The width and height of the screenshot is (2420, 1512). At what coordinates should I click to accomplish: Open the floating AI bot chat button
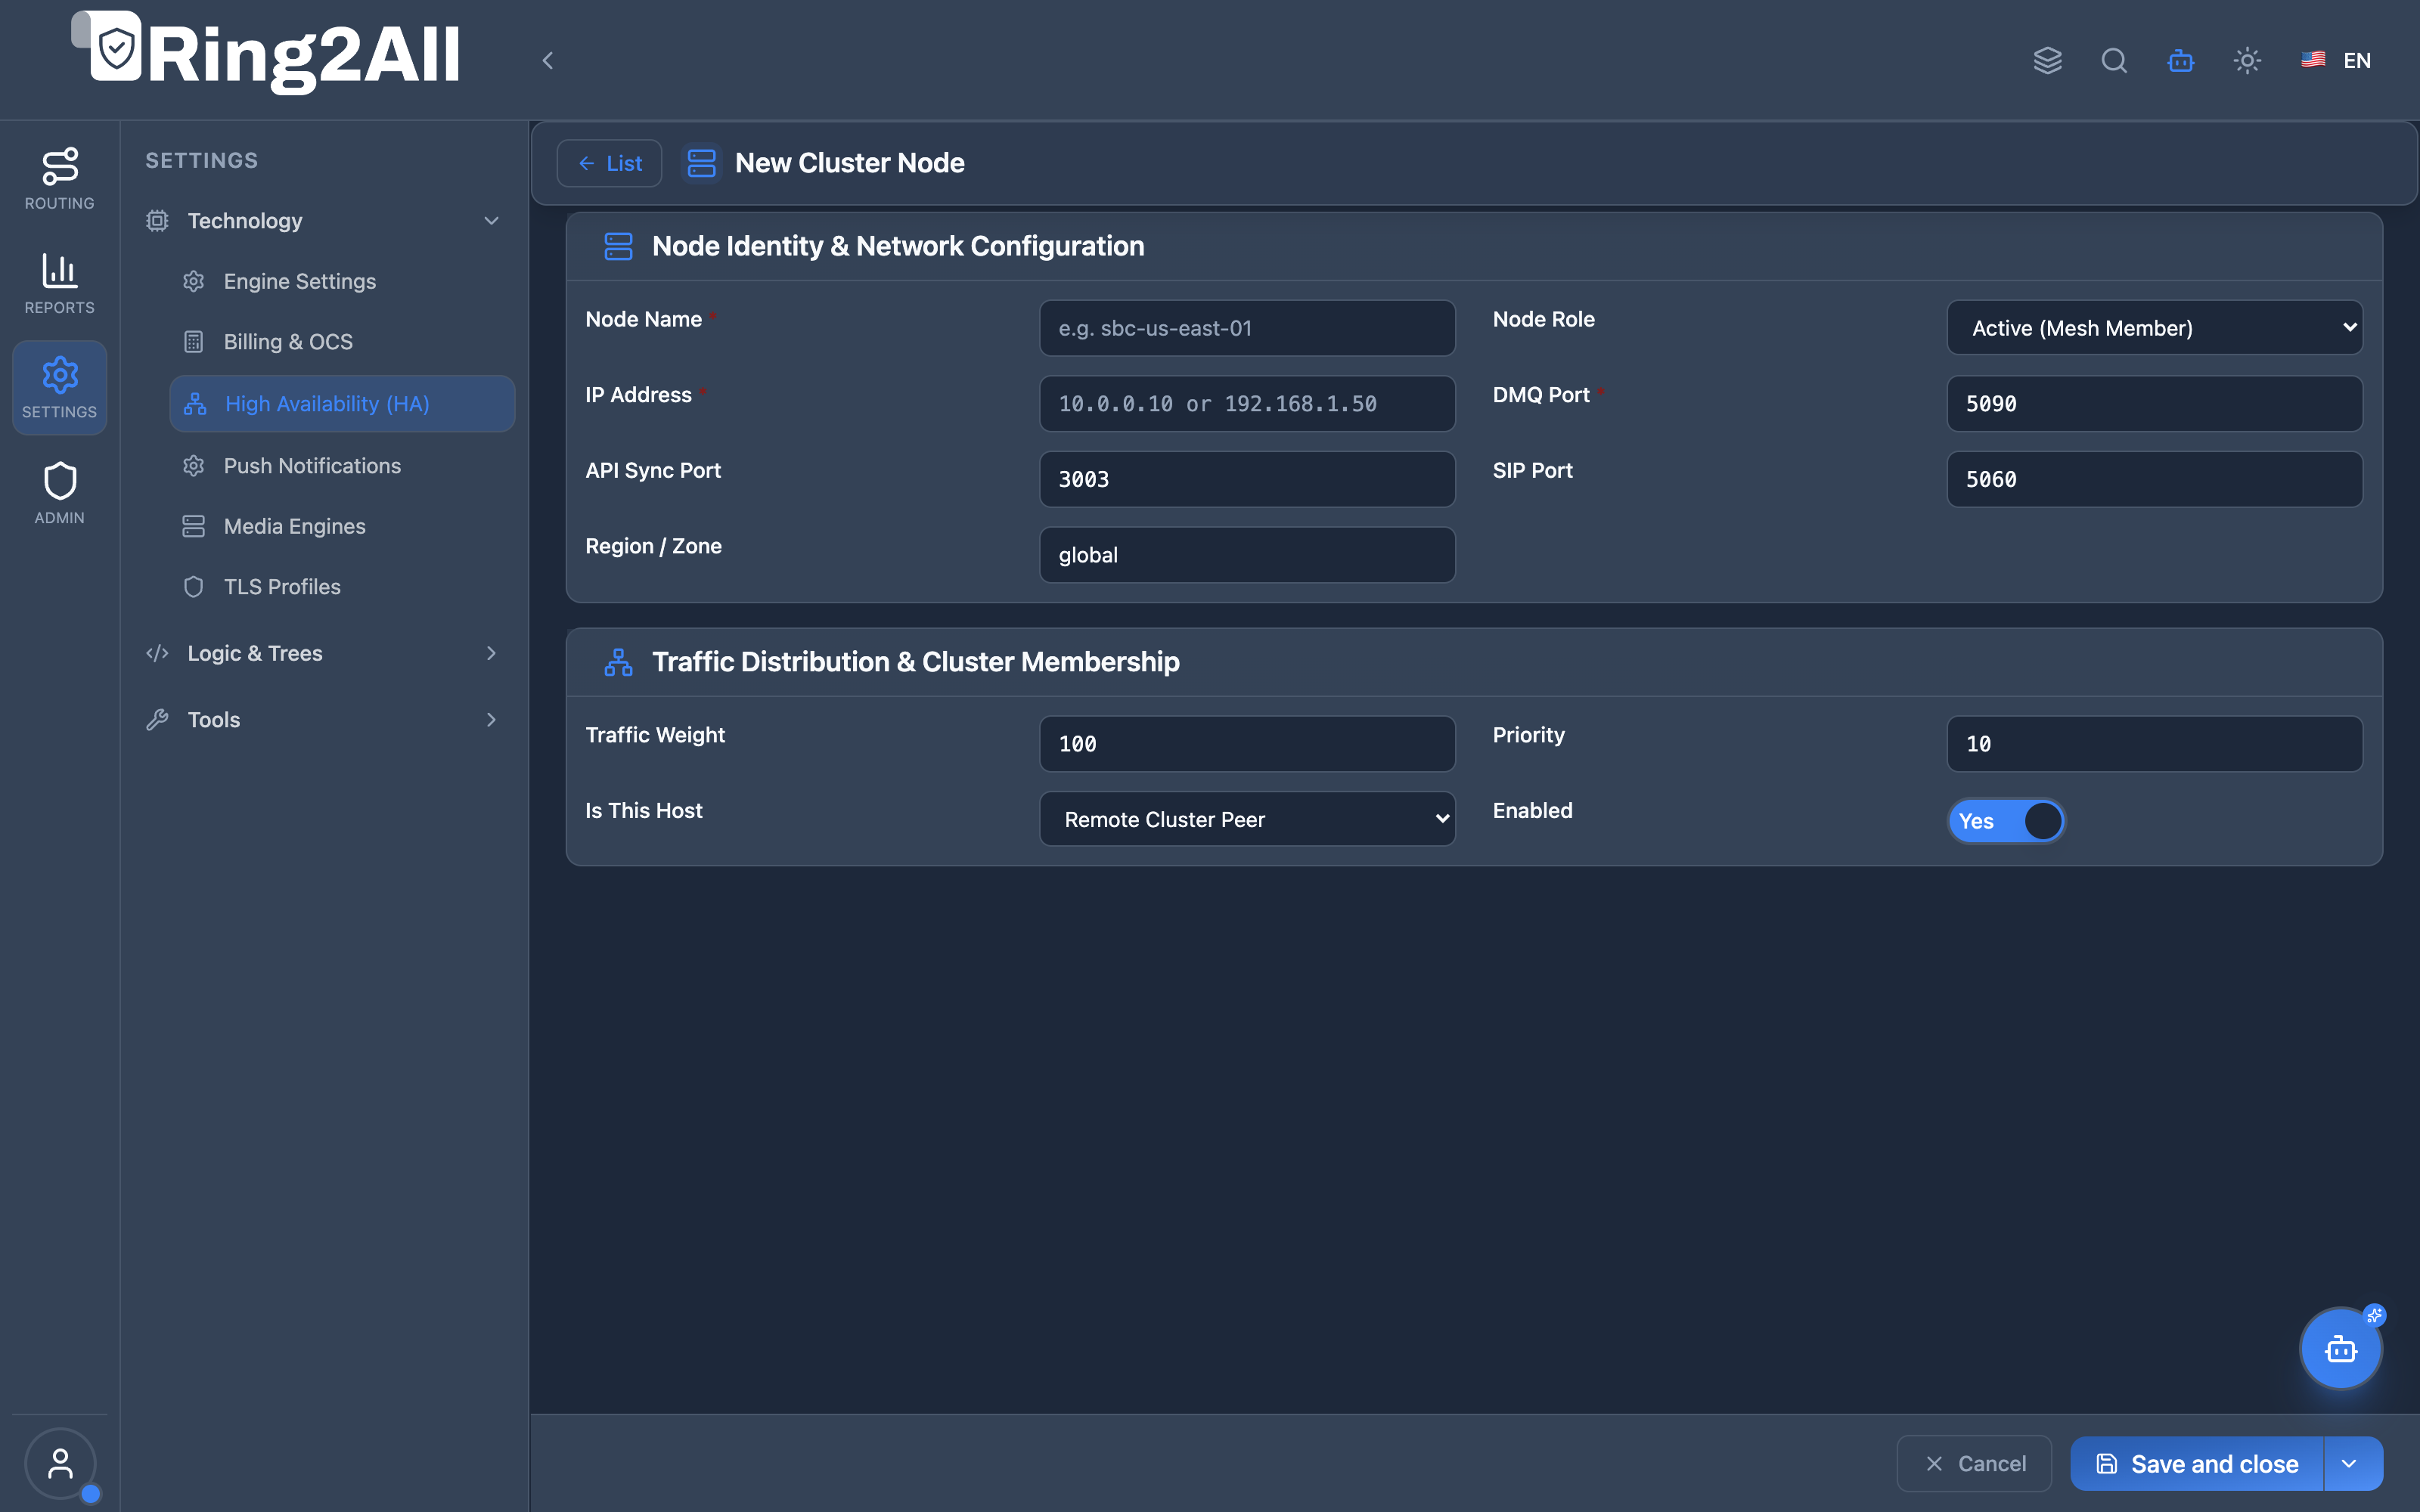[2341, 1349]
